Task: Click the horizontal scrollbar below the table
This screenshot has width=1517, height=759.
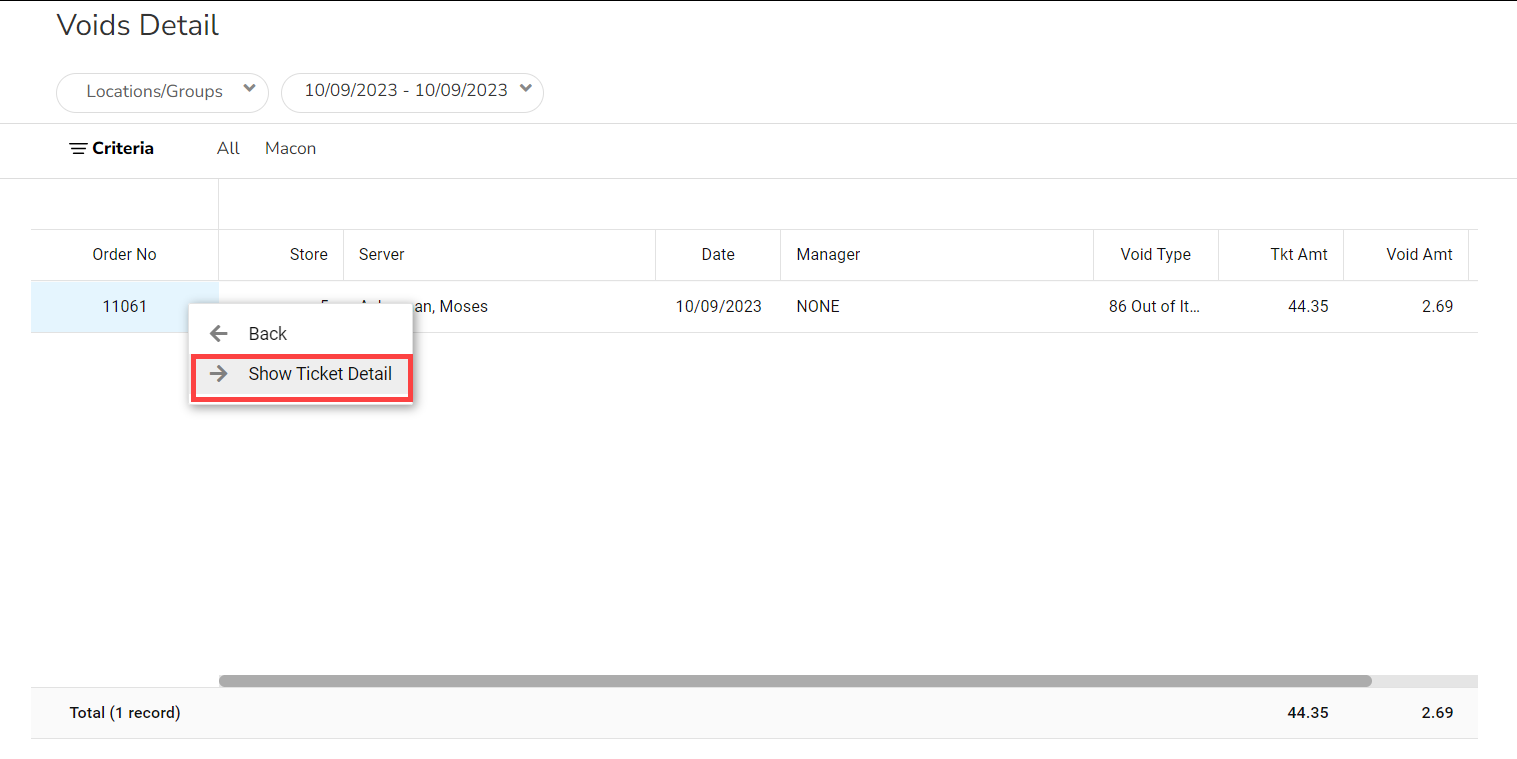Action: 795,681
